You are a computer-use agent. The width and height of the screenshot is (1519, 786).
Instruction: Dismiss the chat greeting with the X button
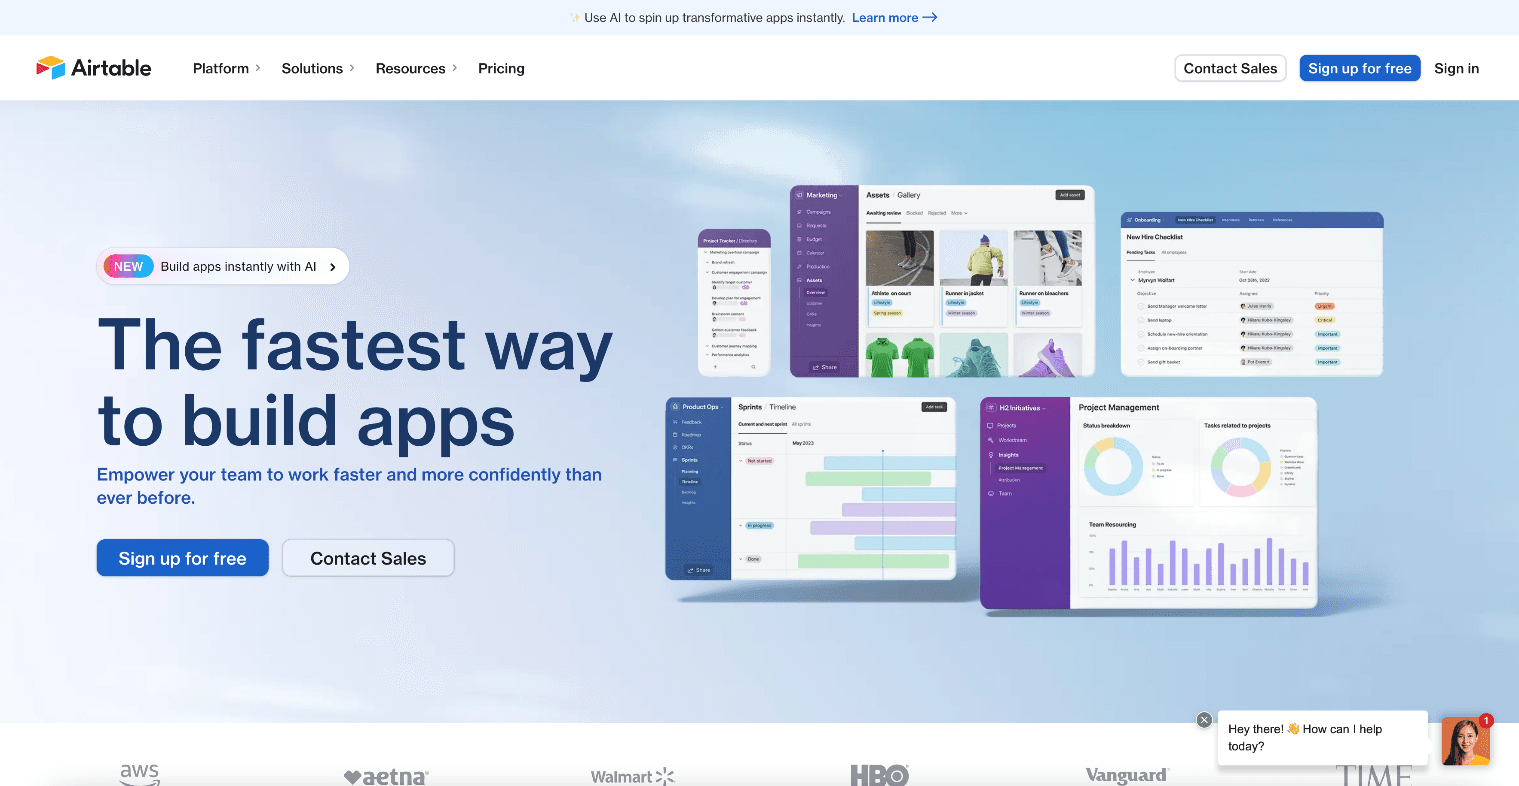[x=1204, y=720]
